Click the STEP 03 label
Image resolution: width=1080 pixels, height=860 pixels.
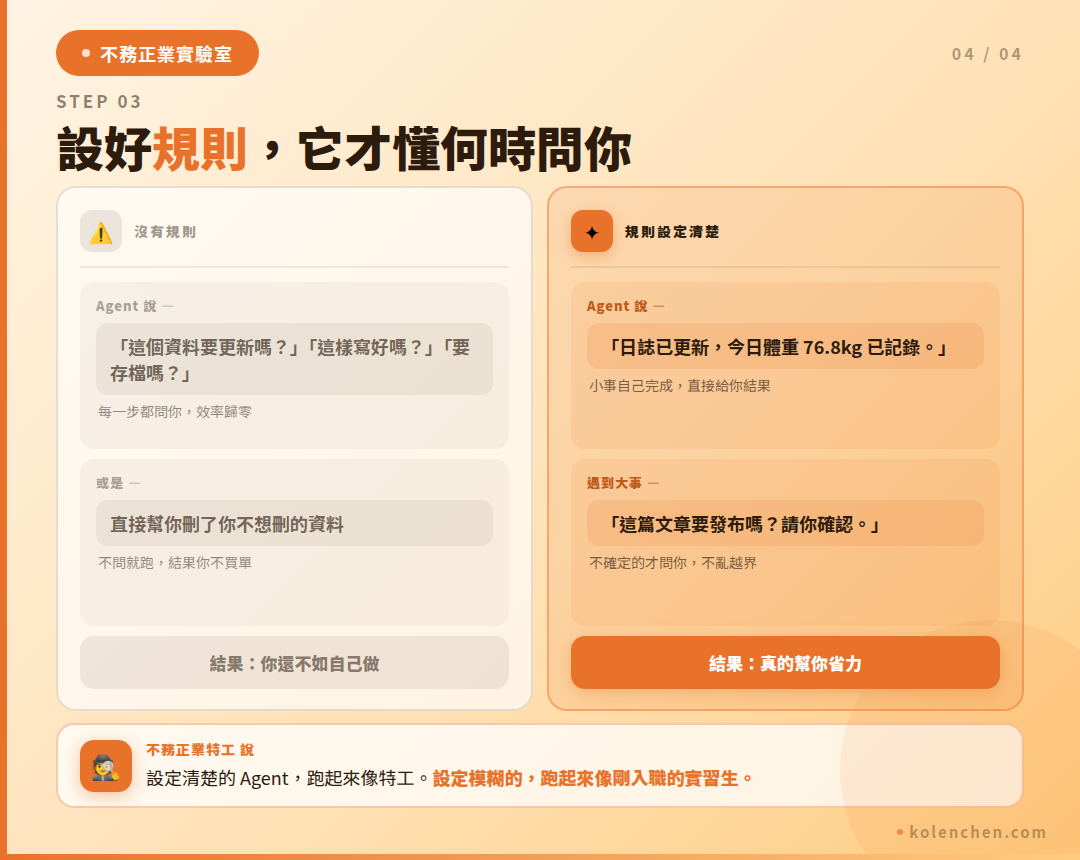point(99,102)
